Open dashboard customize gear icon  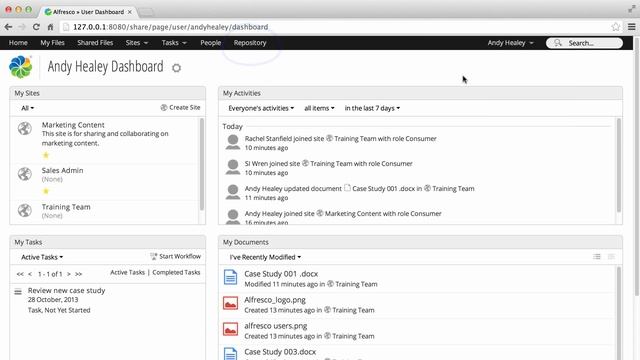(176, 68)
